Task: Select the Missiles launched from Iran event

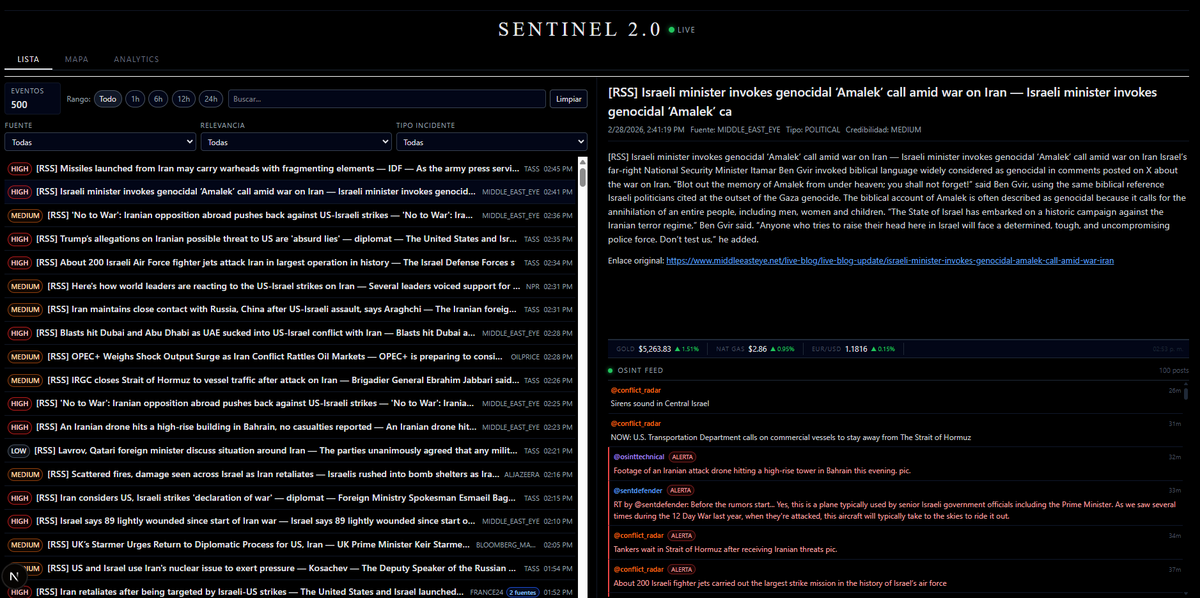Action: click(291, 168)
